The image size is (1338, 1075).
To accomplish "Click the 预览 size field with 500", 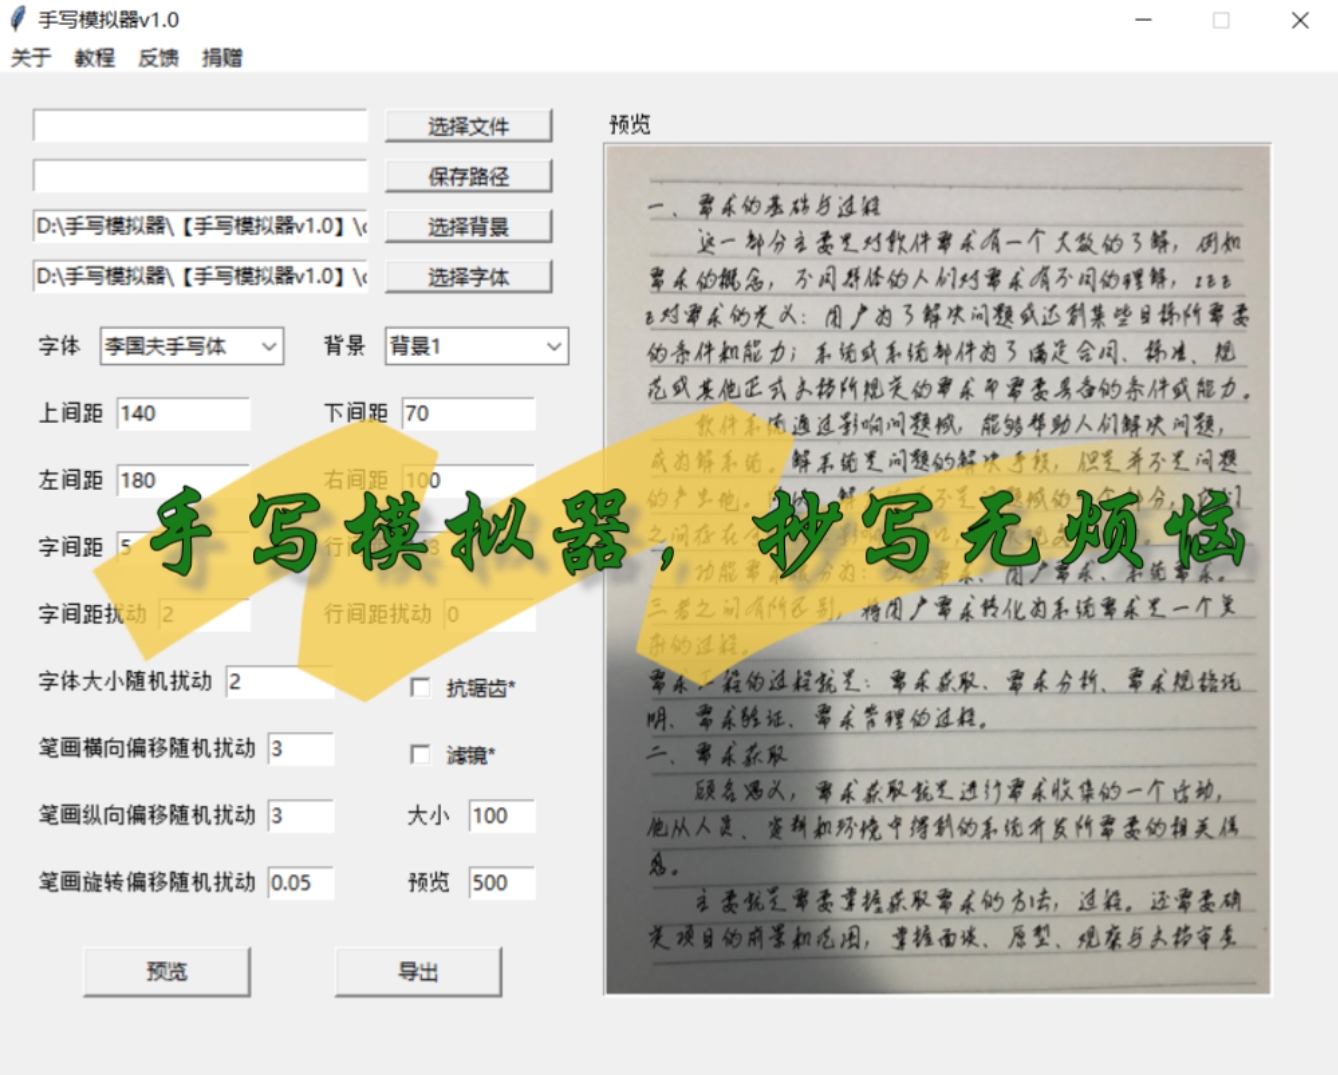I will click(502, 882).
